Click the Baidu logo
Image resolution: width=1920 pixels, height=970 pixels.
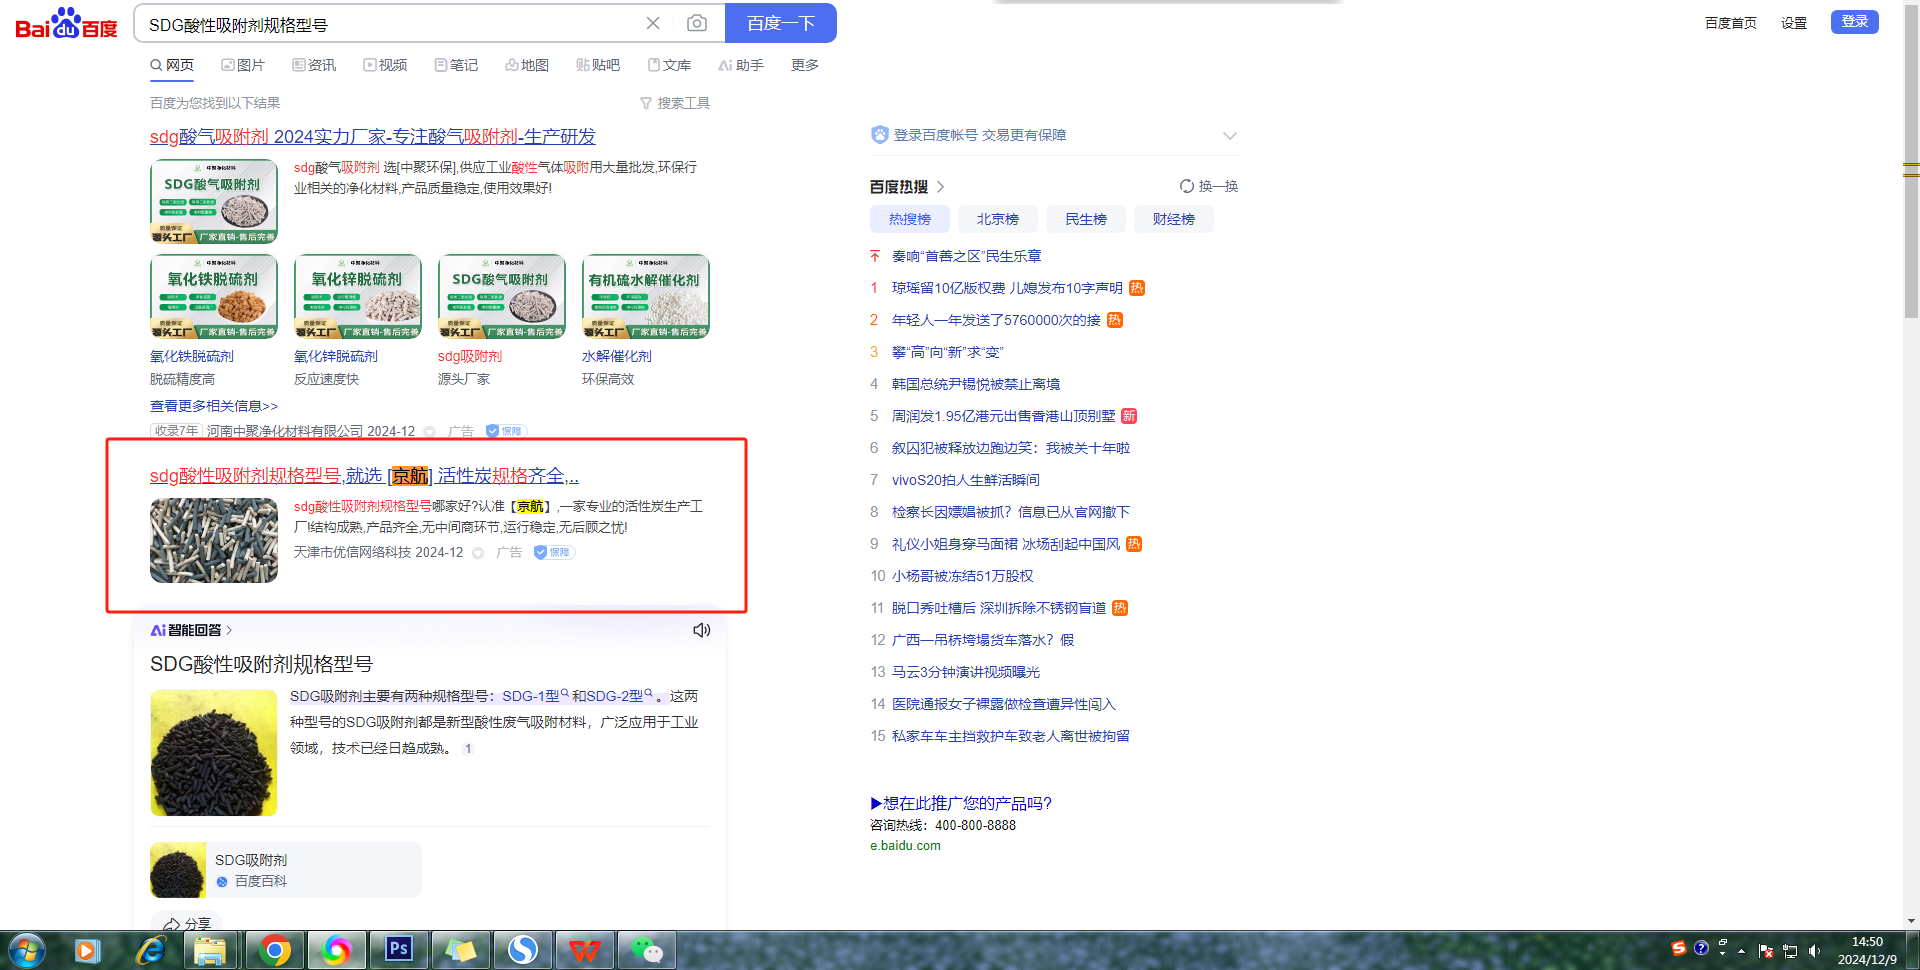[66, 24]
